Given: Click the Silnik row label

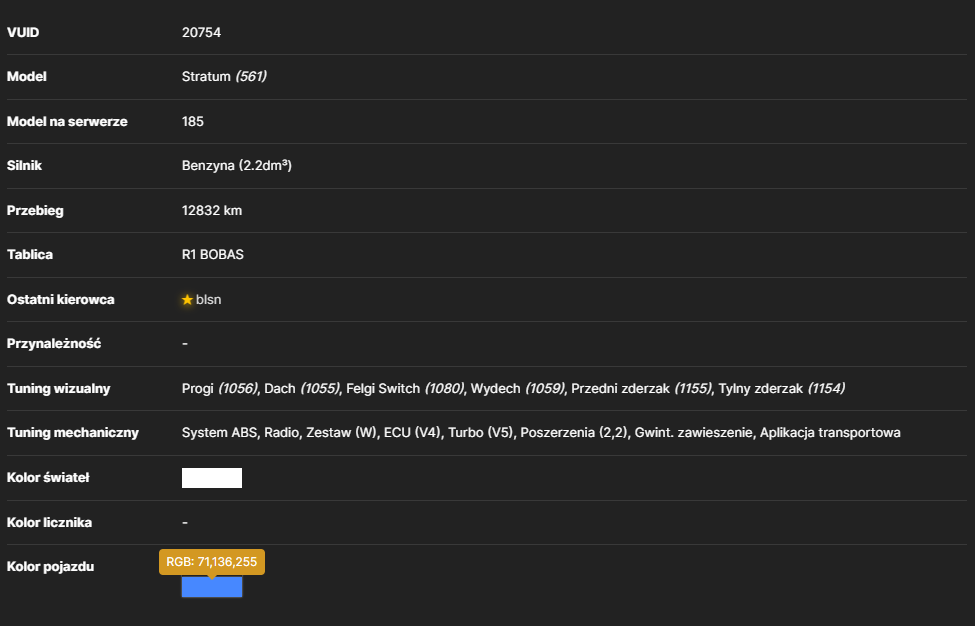Looking at the screenshot, I should (24, 165).
